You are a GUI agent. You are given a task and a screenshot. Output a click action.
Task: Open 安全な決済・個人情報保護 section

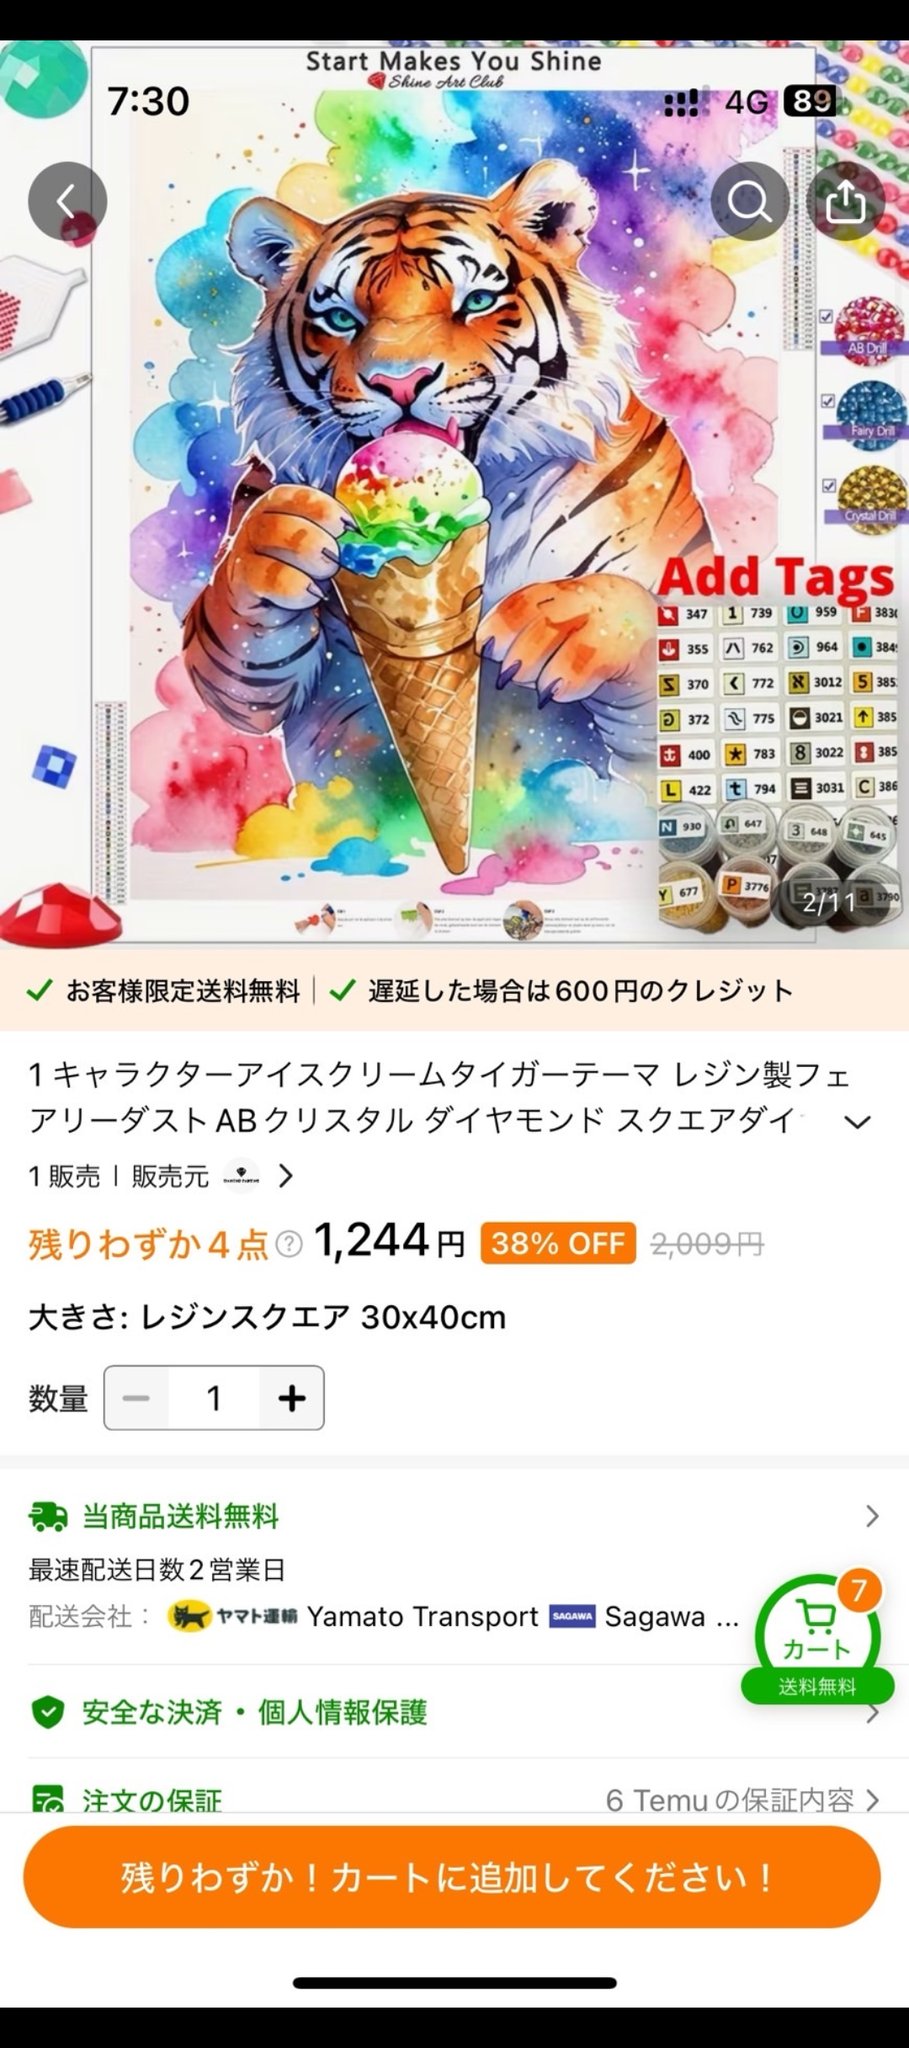coord(454,1712)
